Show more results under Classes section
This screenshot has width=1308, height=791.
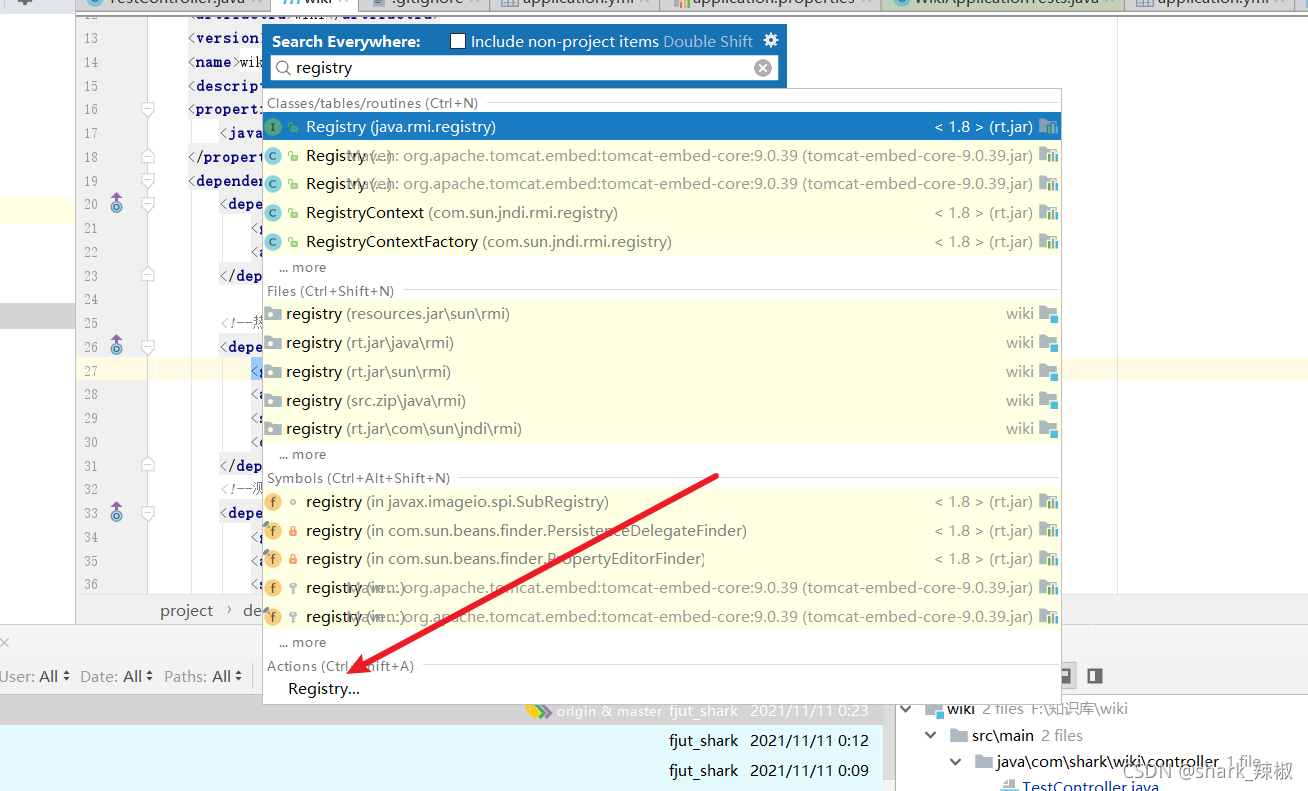[302, 267]
